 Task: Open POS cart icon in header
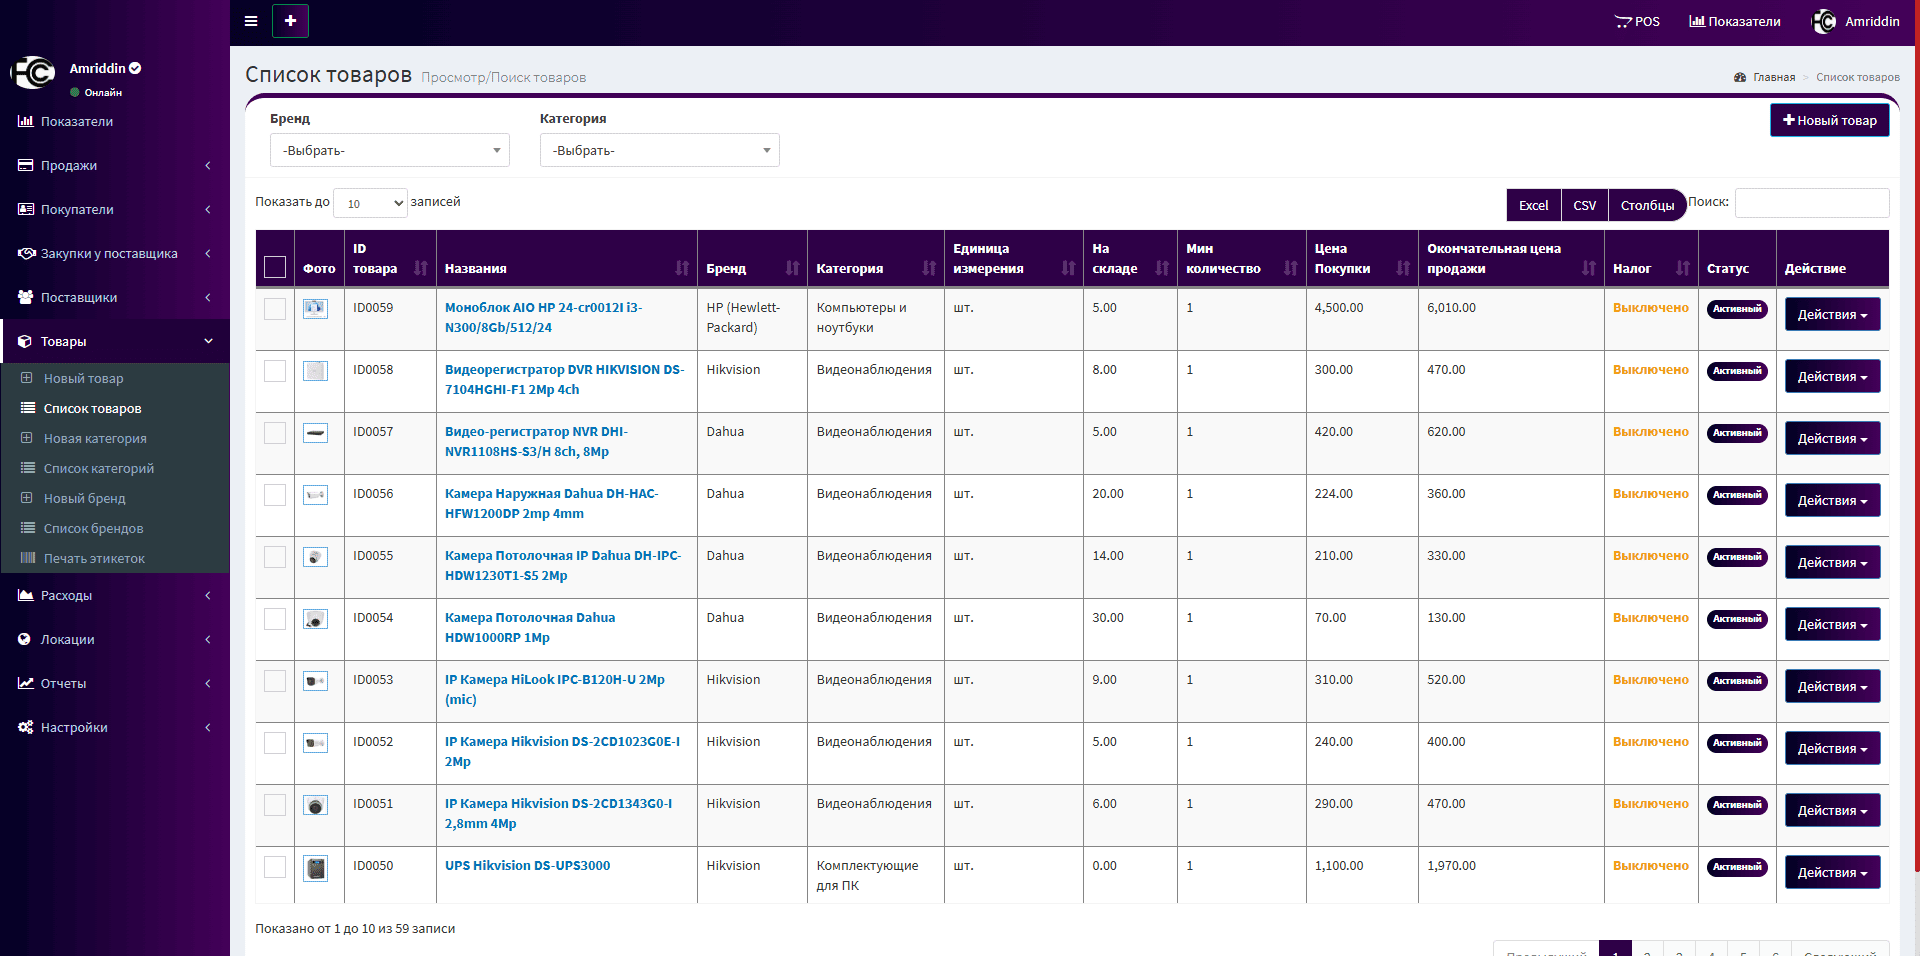[x=1623, y=22]
